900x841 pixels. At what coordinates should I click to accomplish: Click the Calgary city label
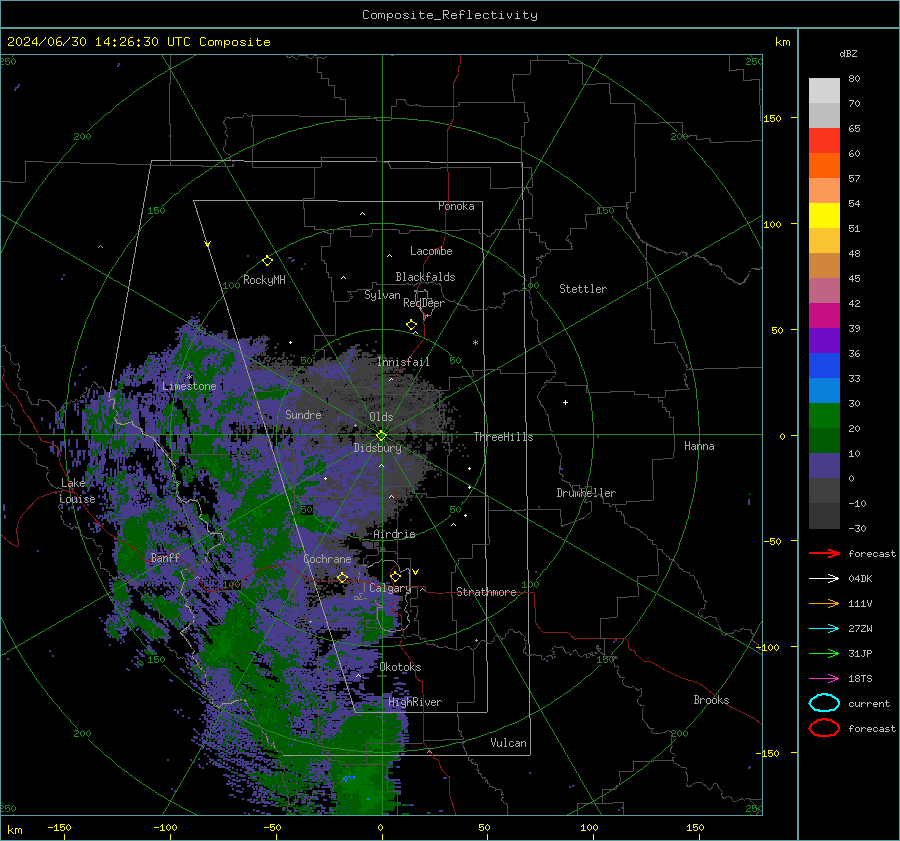[390, 588]
